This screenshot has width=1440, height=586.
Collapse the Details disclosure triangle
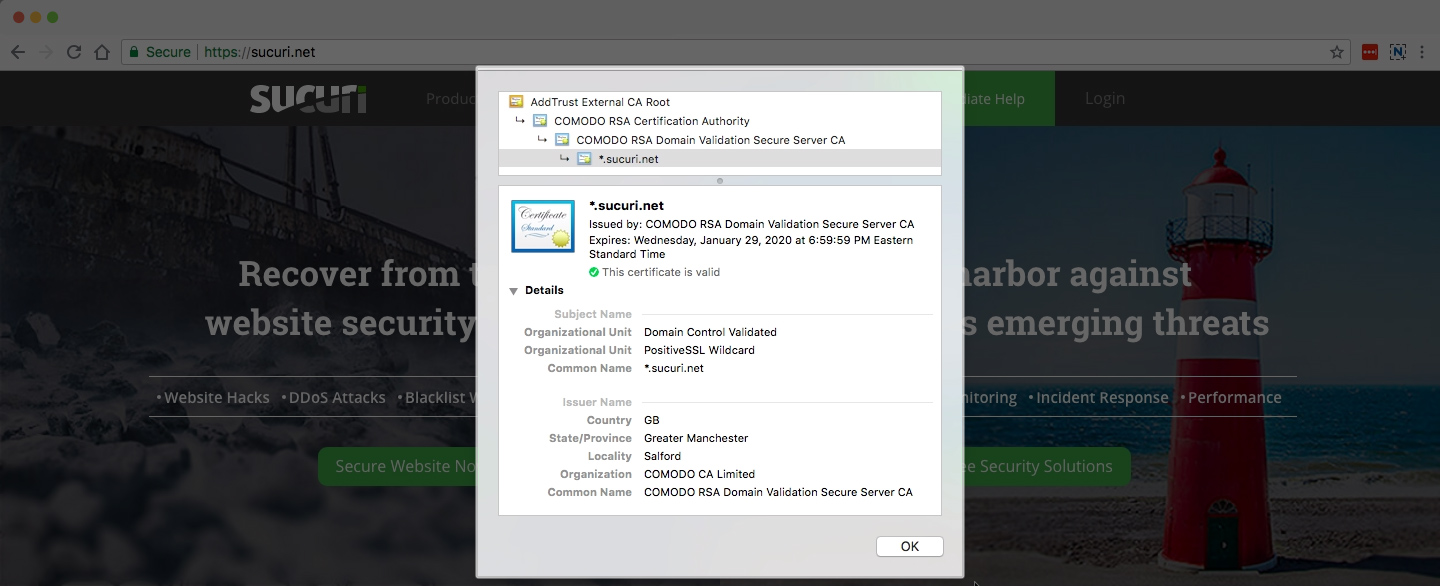(x=514, y=291)
